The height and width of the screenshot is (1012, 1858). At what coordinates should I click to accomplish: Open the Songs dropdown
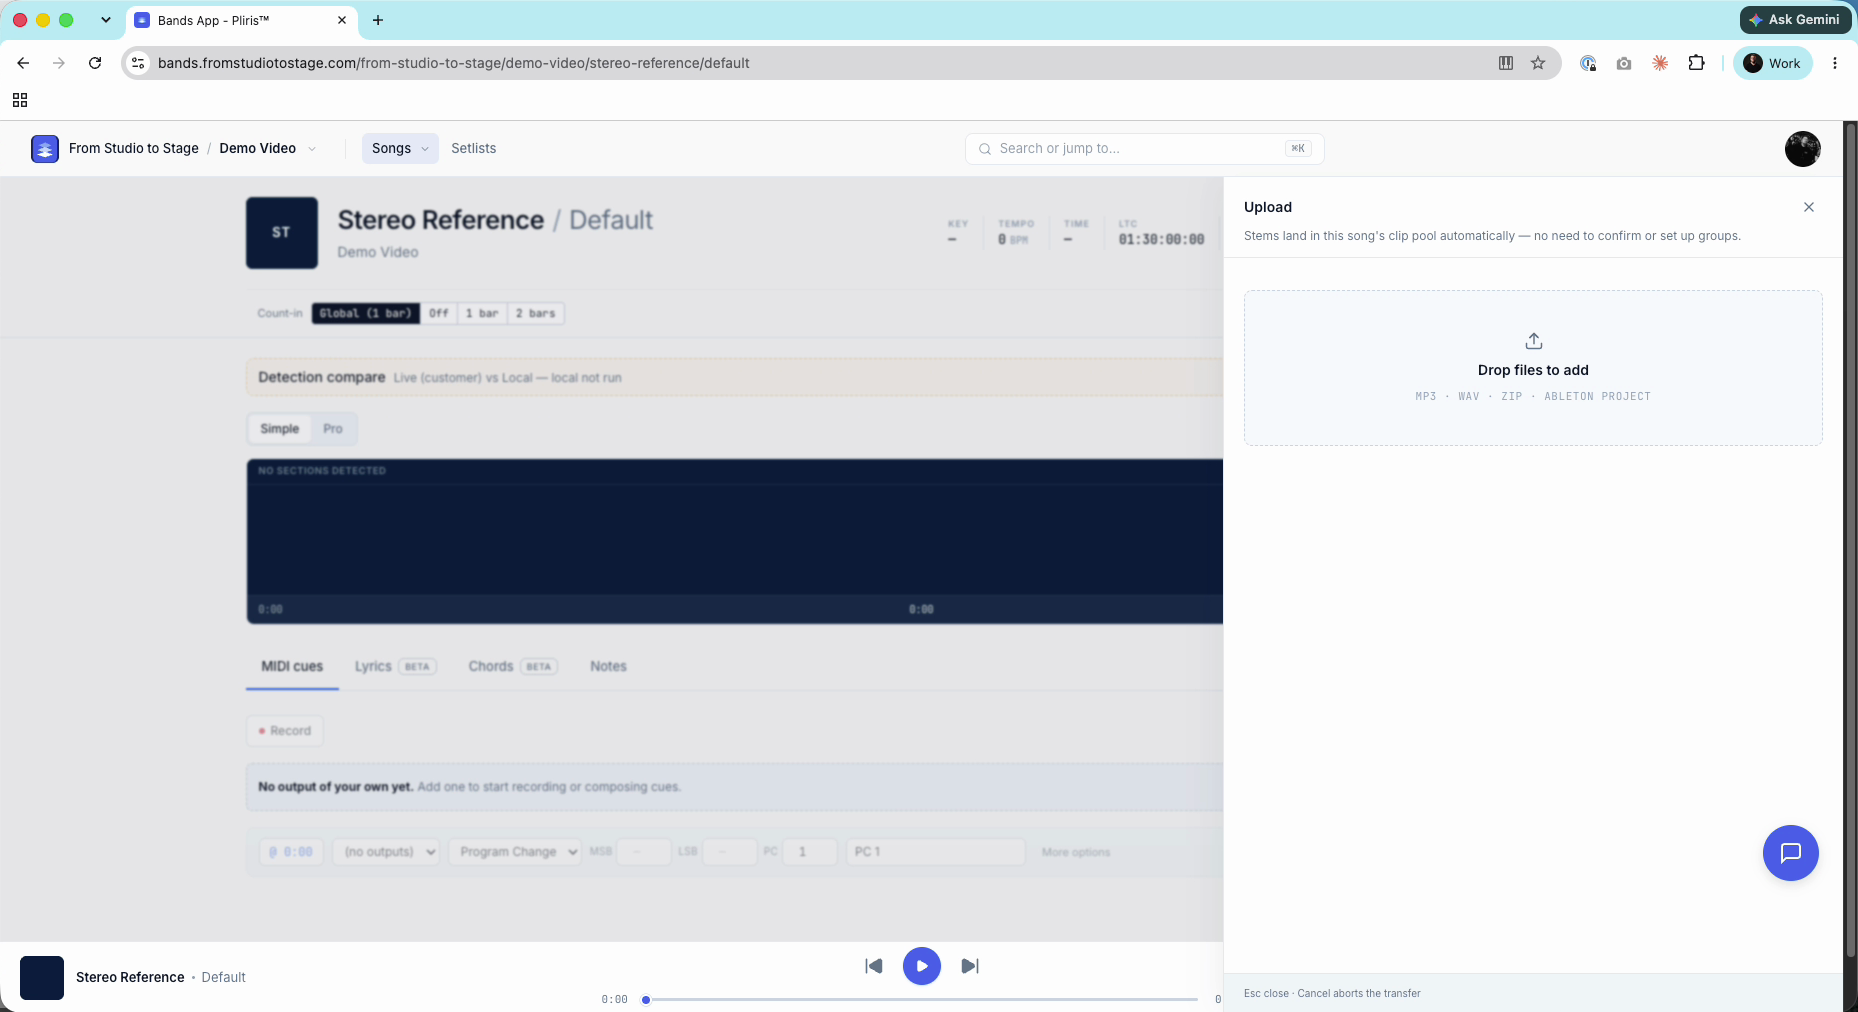point(400,148)
